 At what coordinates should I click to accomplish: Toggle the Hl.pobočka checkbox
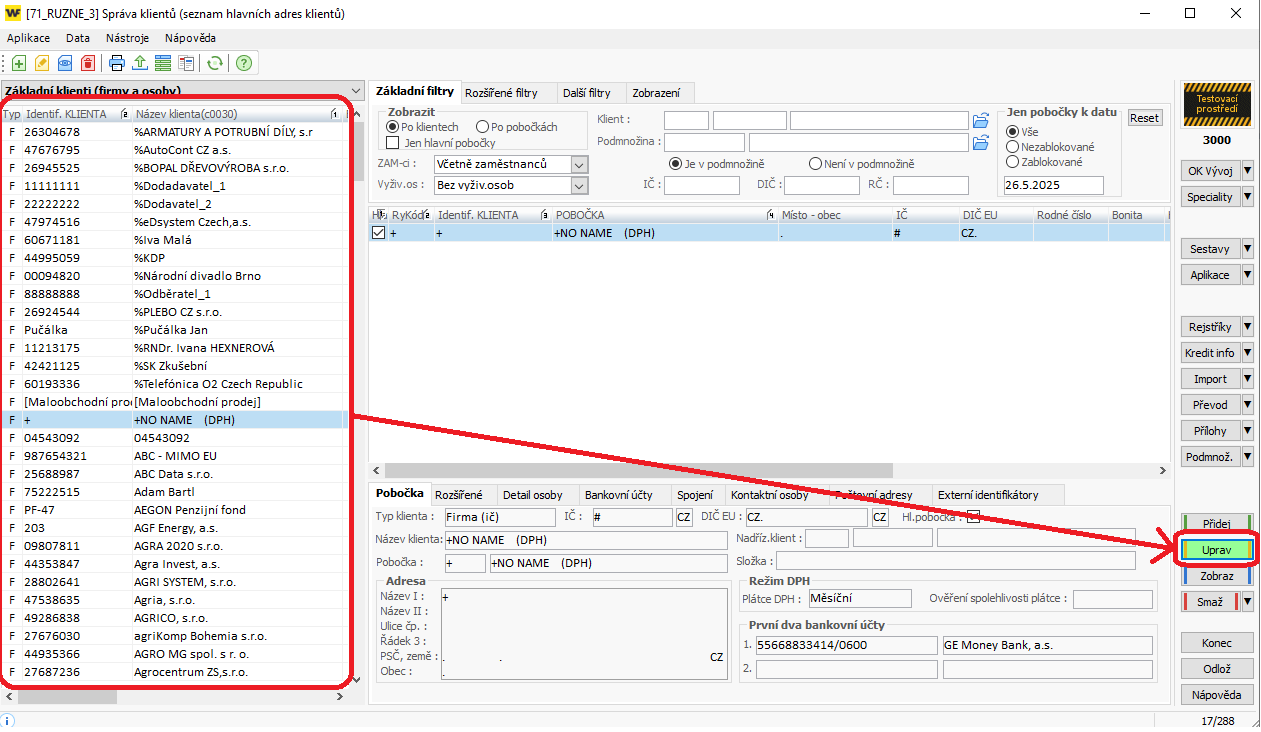(x=972, y=517)
